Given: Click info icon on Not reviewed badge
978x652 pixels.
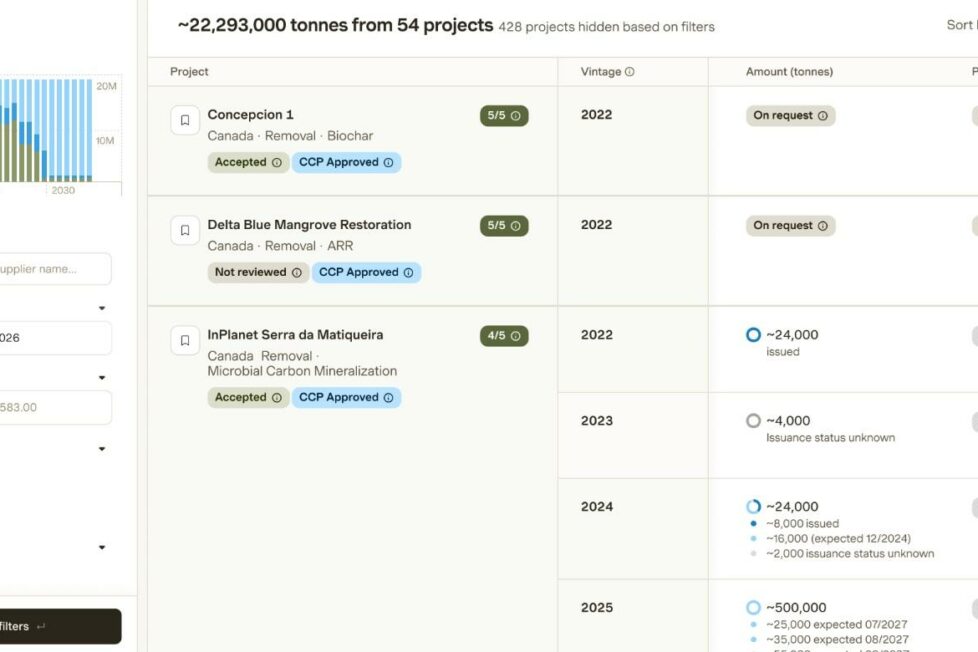Looking at the screenshot, I should pos(296,272).
